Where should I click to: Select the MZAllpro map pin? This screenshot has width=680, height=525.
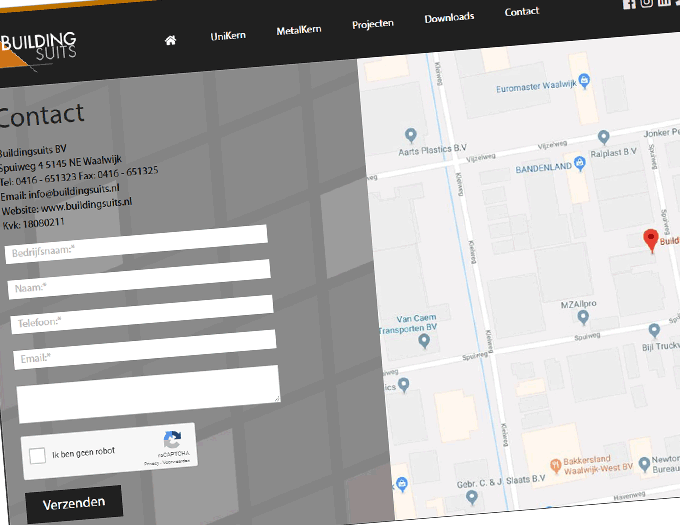[x=583, y=317]
